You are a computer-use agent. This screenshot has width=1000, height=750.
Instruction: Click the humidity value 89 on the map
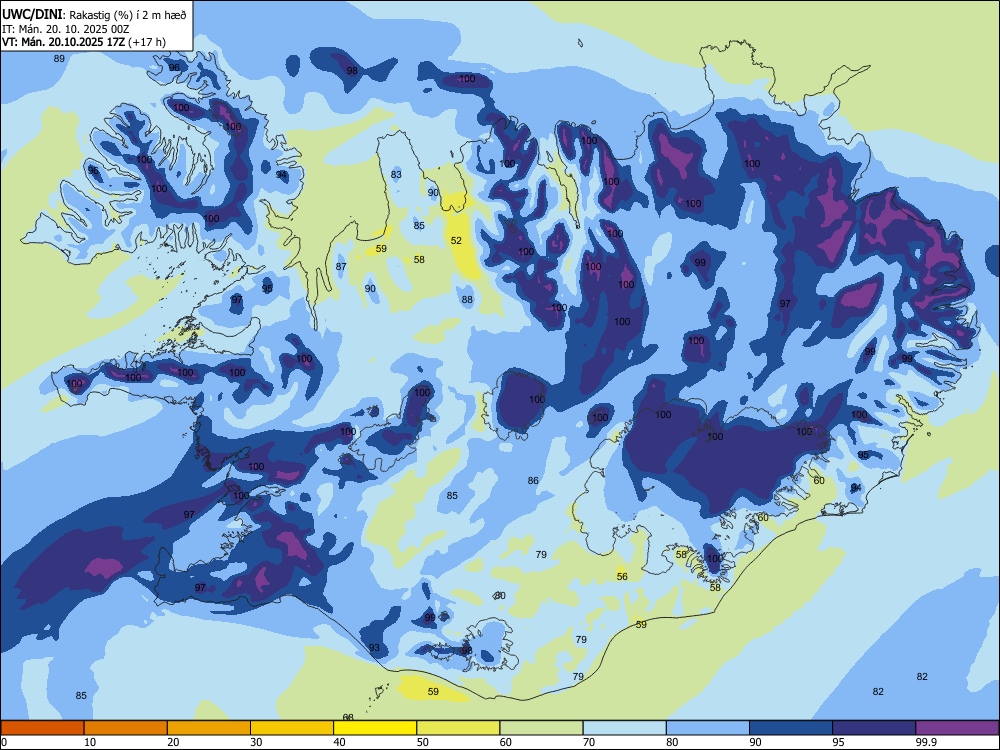pos(59,59)
